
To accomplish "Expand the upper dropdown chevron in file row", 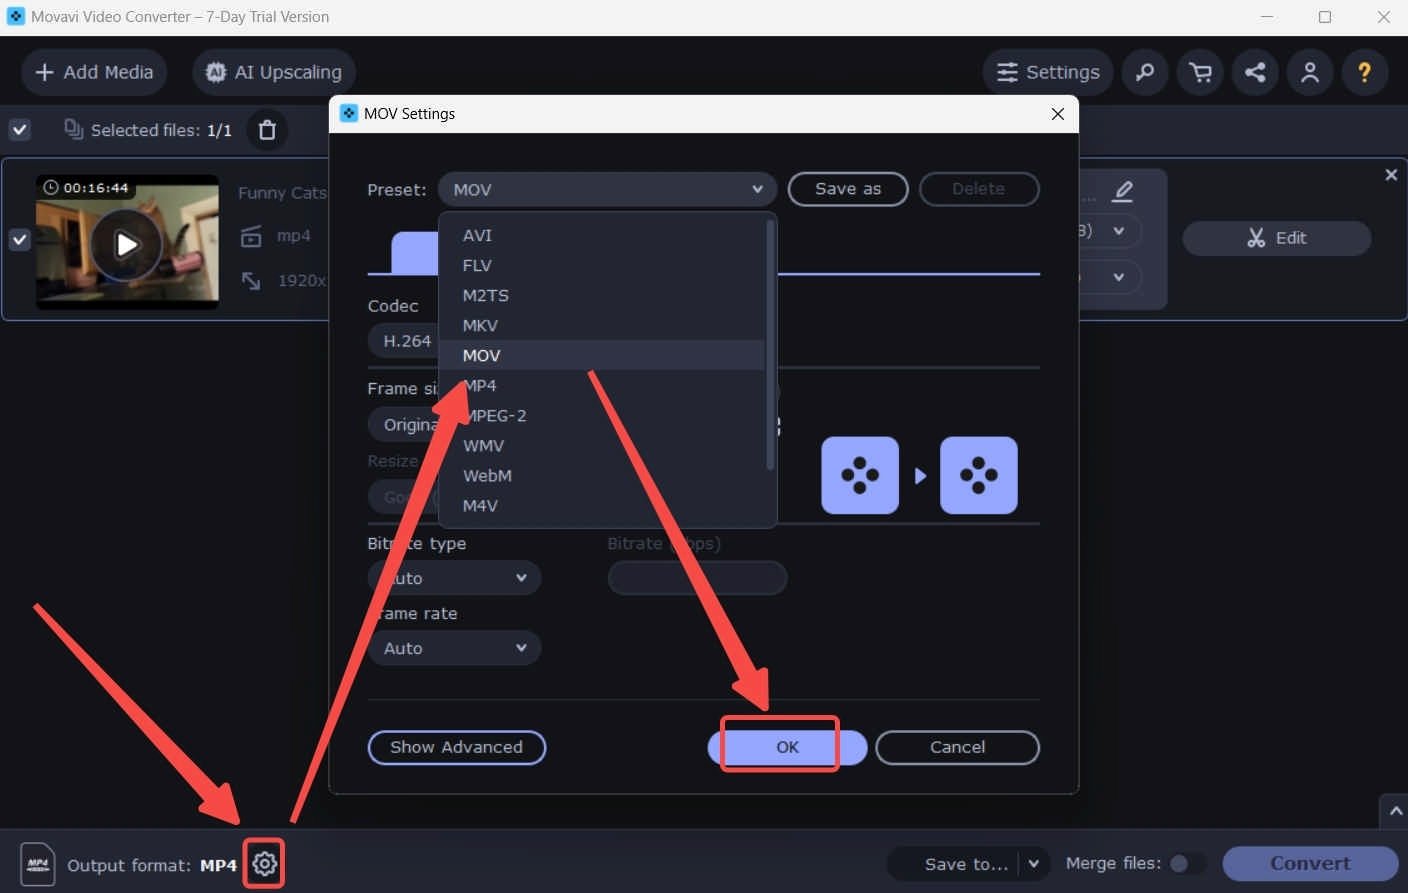I will point(1119,231).
